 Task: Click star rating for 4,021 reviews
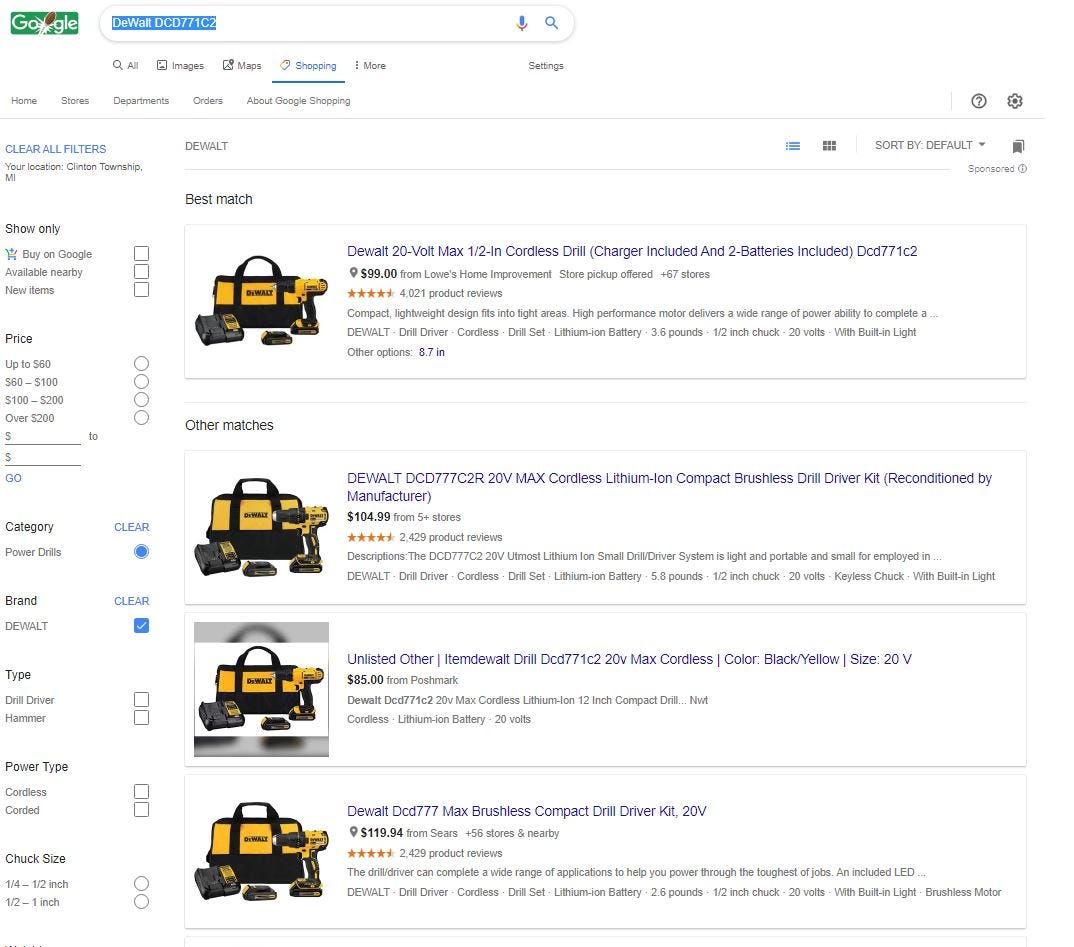coord(371,293)
